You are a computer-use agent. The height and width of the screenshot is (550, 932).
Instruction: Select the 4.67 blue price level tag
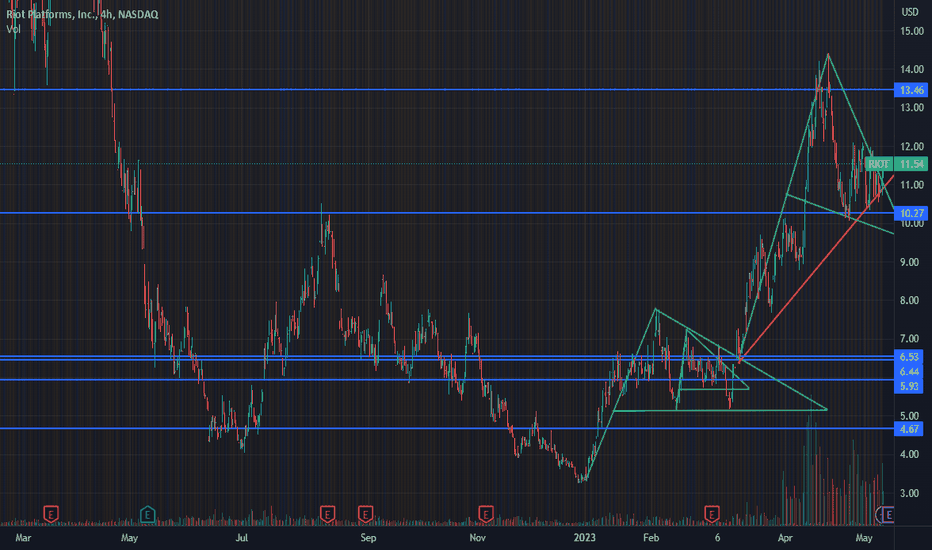click(x=909, y=429)
